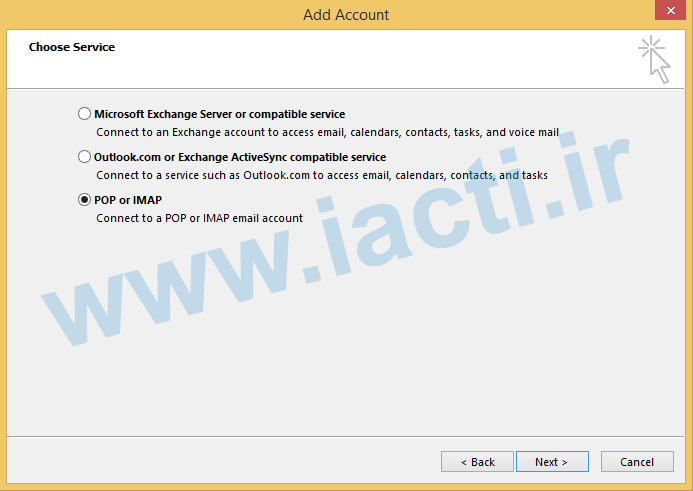The image size is (693, 491).
Task: Click the 'Add Account' title bar text
Action: coord(346,15)
